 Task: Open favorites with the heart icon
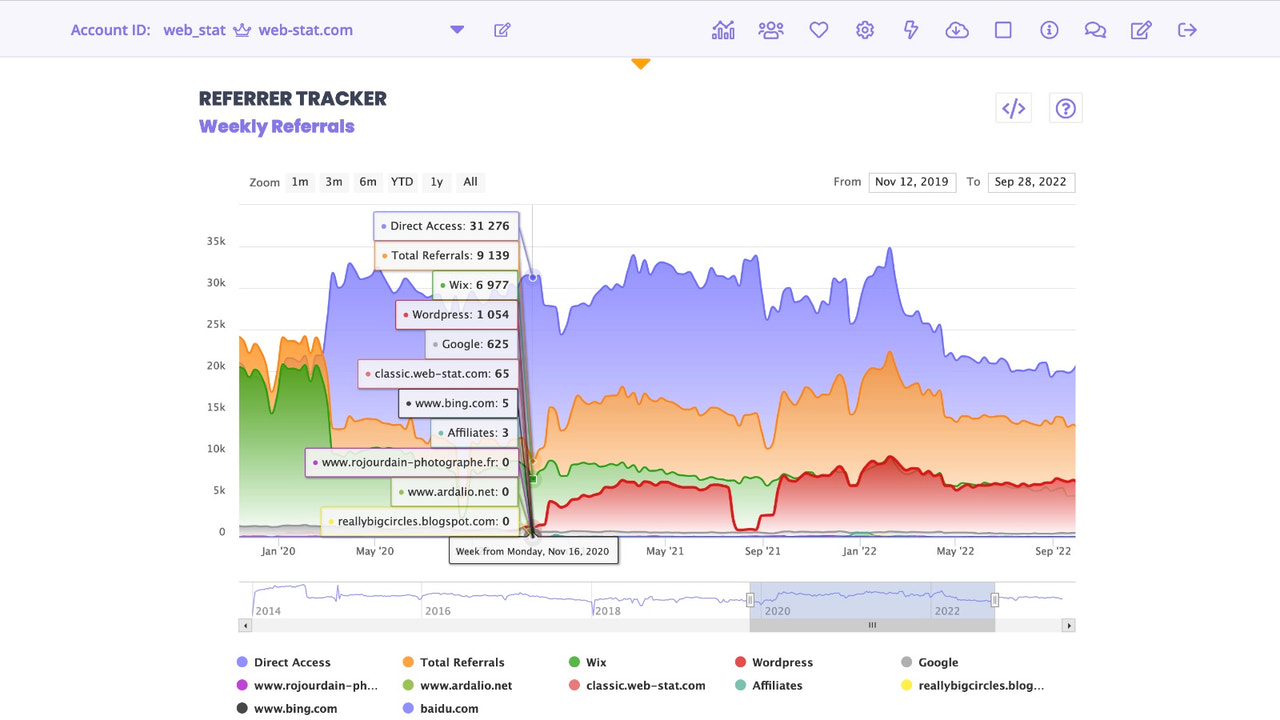tap(818, 30)
